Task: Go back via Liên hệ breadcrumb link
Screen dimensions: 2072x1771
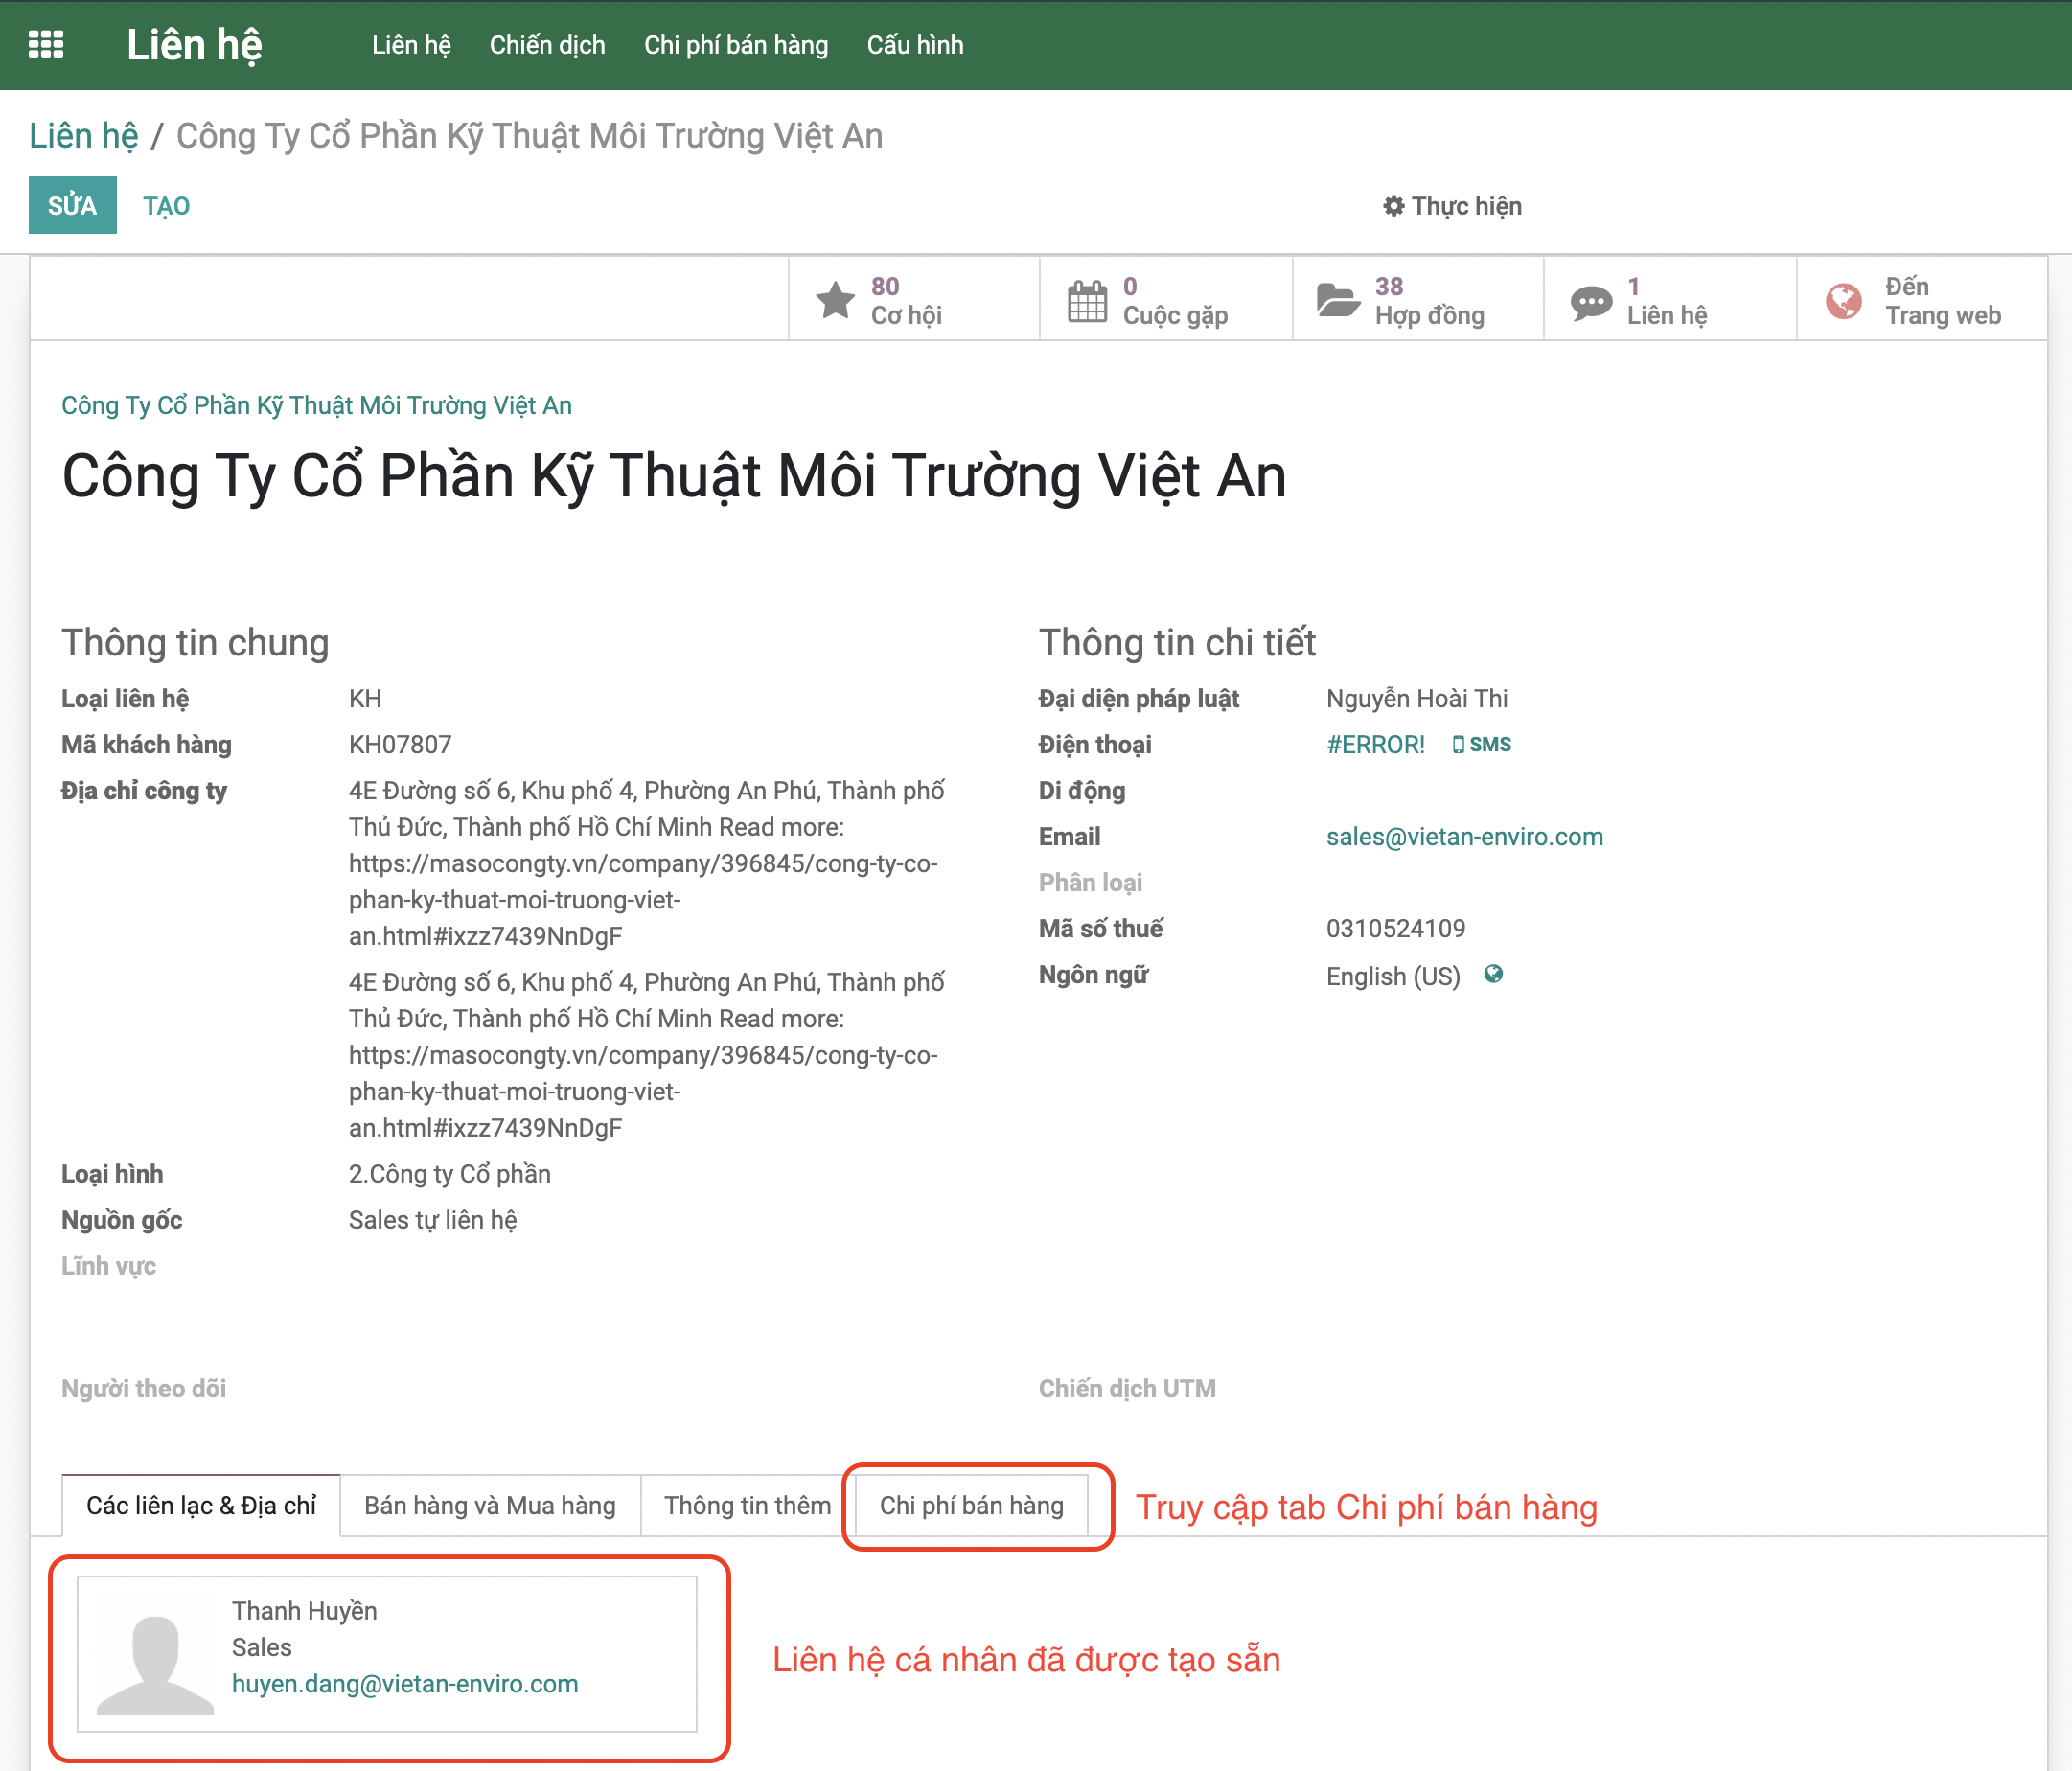Action: [83, 136]
